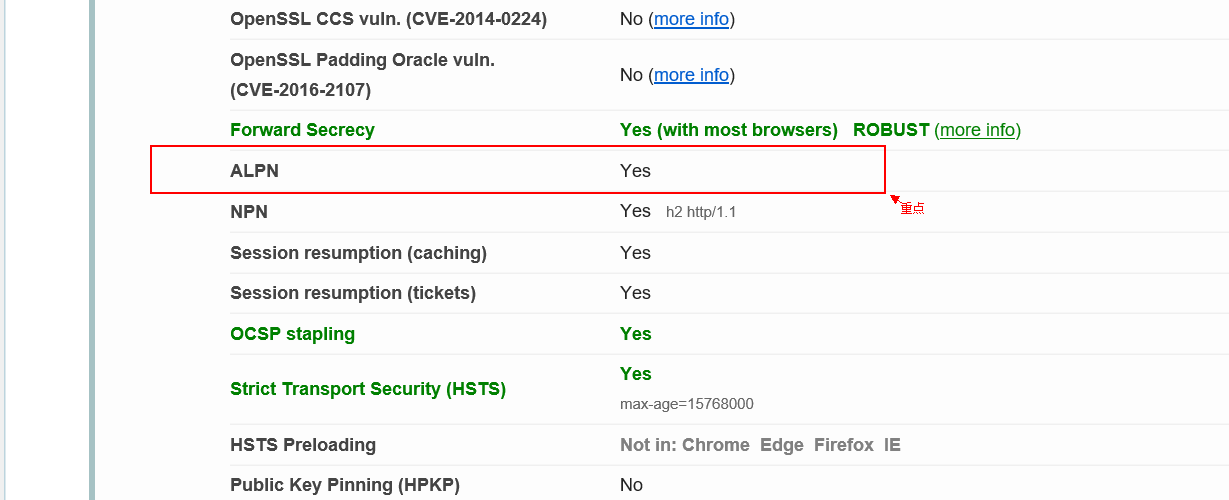This screenshot has height=500, width=1229.
Task: Select the HSTS Preloading label
Action: 303,445
